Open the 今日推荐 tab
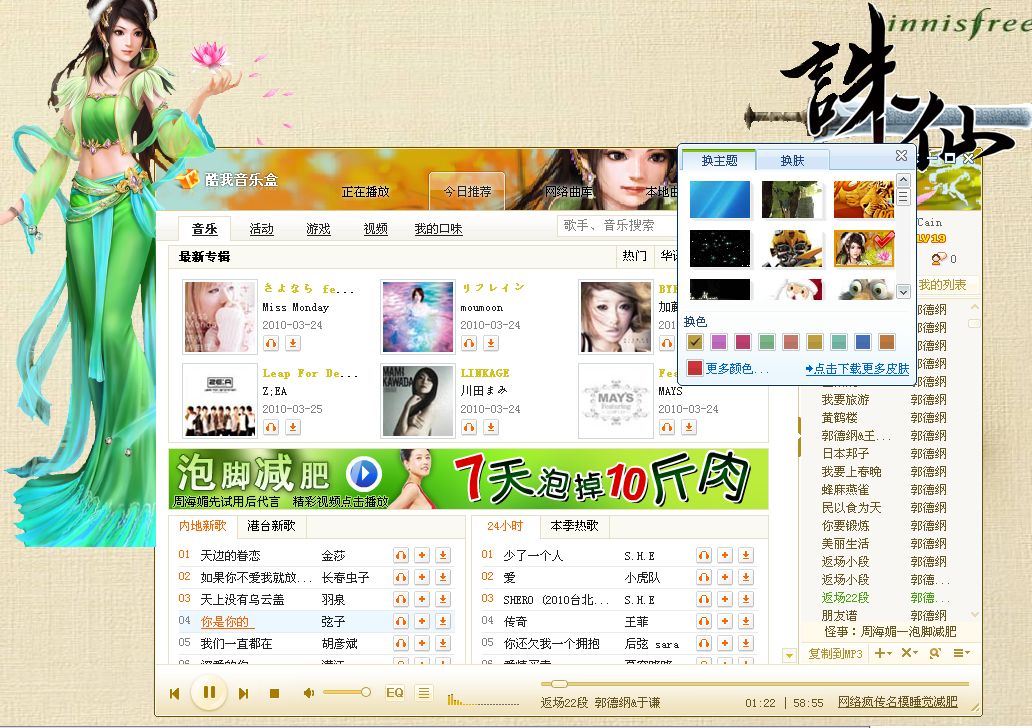 click(x=467, y=192)
